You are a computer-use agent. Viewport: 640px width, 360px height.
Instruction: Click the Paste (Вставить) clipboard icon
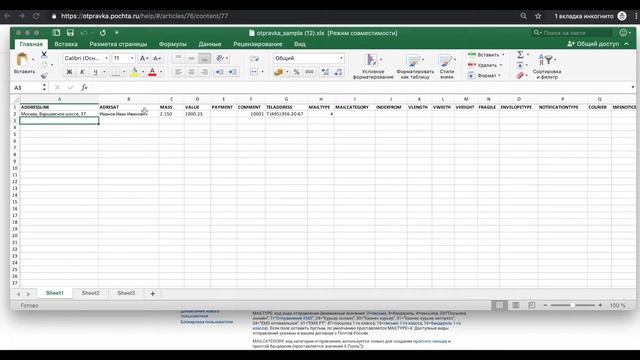click(x=22, y=59)
